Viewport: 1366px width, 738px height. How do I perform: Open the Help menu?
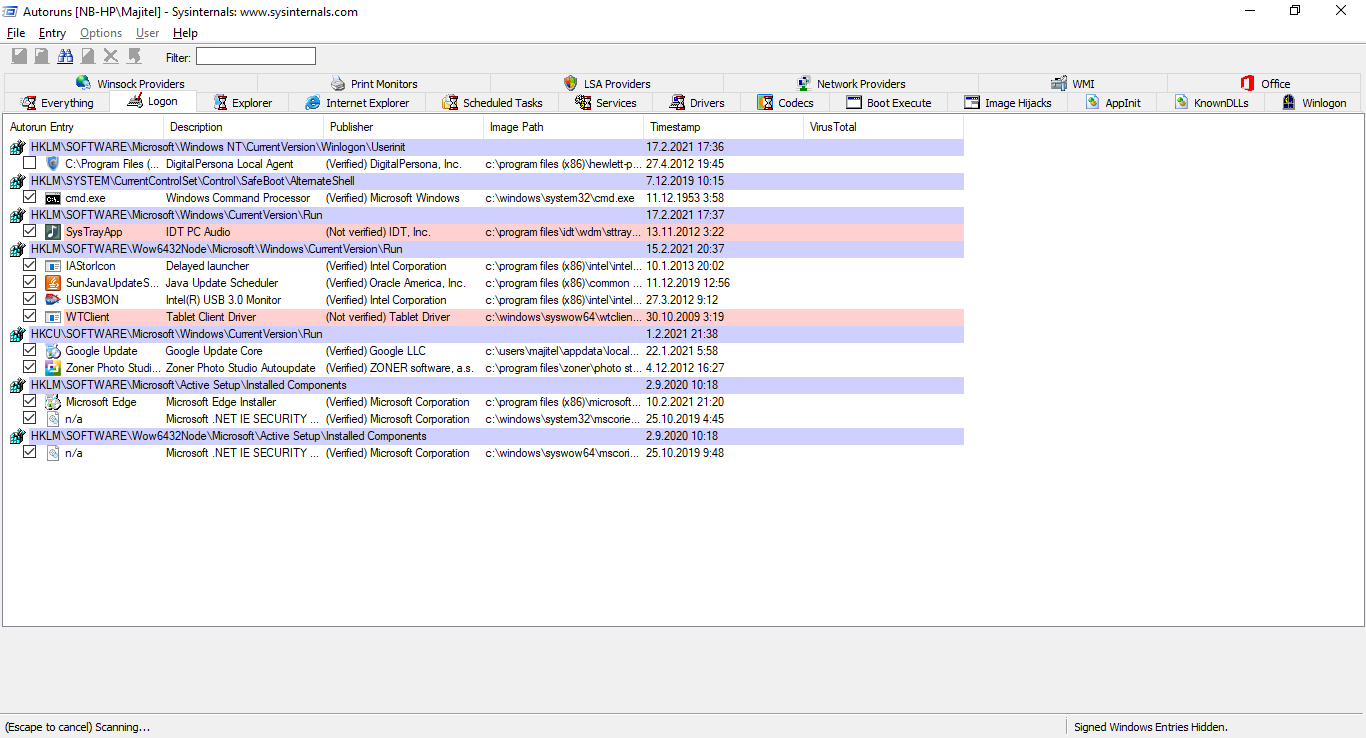point(185,33)
